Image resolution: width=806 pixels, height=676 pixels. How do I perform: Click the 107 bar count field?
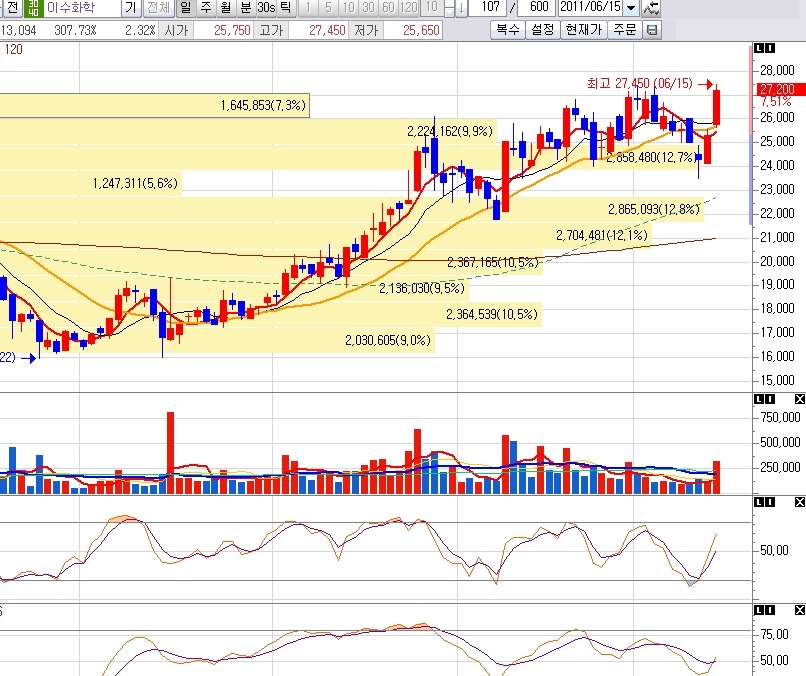click(489, 8)
